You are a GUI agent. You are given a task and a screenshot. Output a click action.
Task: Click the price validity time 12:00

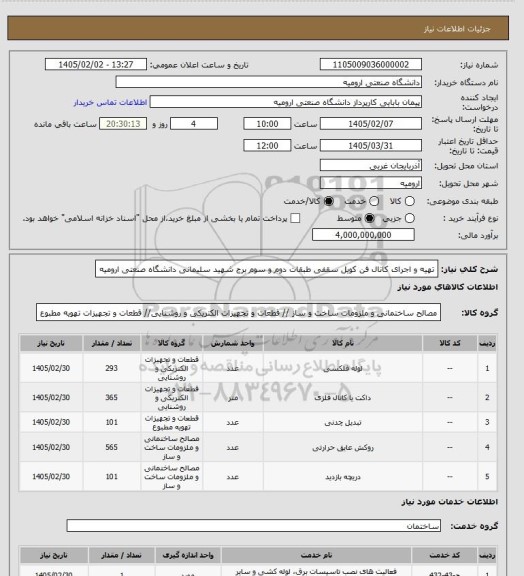(267, 145)
